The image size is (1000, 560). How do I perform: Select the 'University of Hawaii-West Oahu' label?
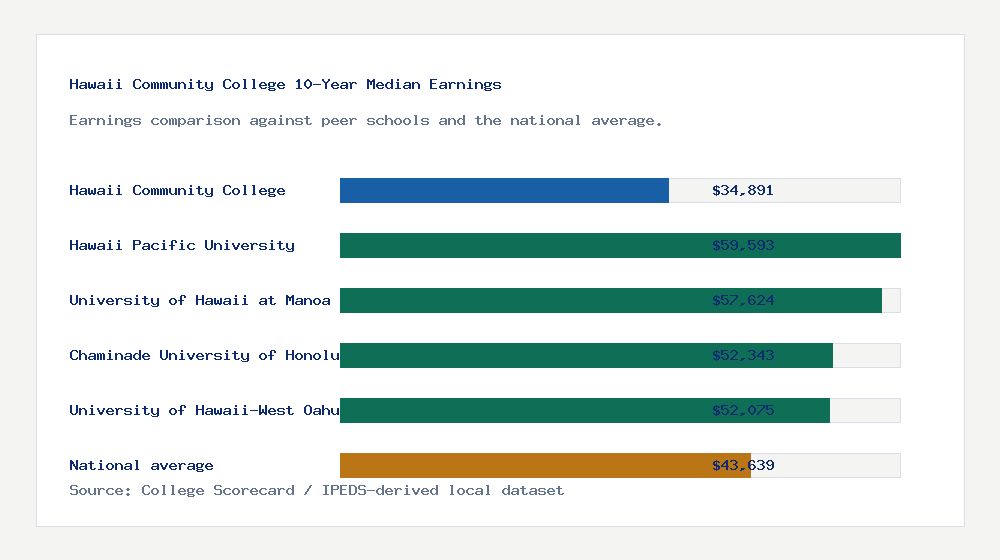click(204, 410)
